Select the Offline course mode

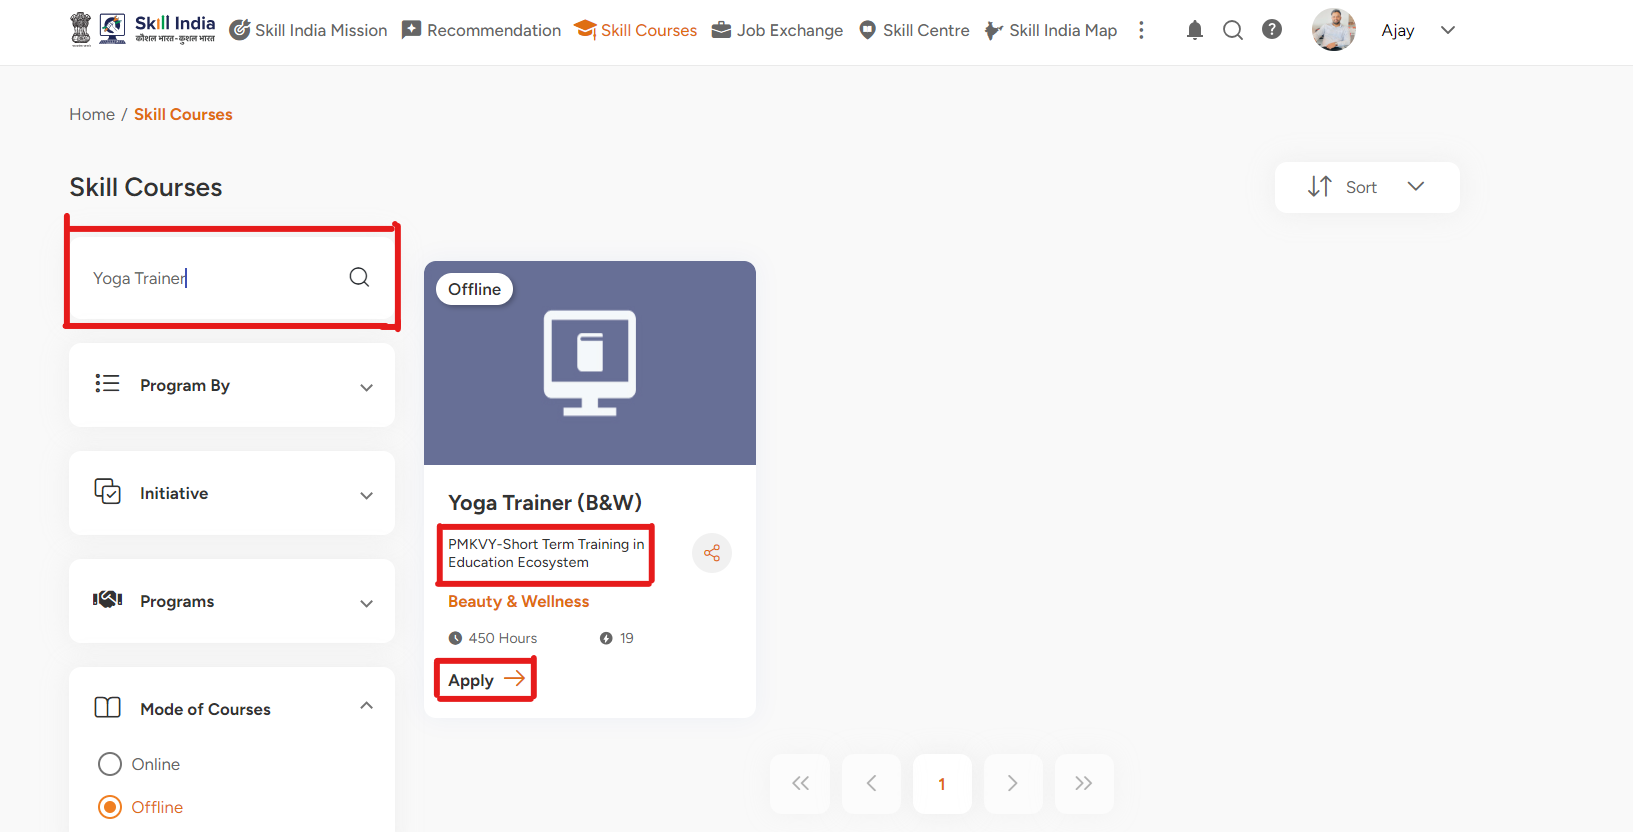[110, 807]
